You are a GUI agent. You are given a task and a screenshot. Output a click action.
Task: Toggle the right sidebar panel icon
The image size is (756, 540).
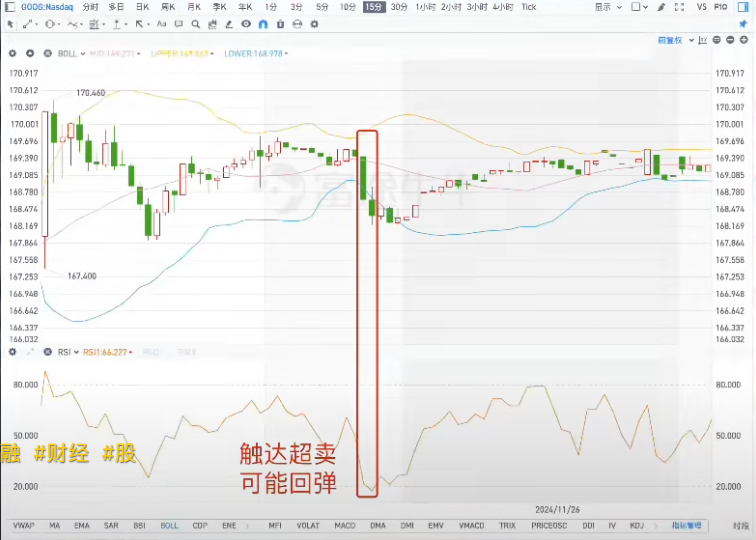743,7
